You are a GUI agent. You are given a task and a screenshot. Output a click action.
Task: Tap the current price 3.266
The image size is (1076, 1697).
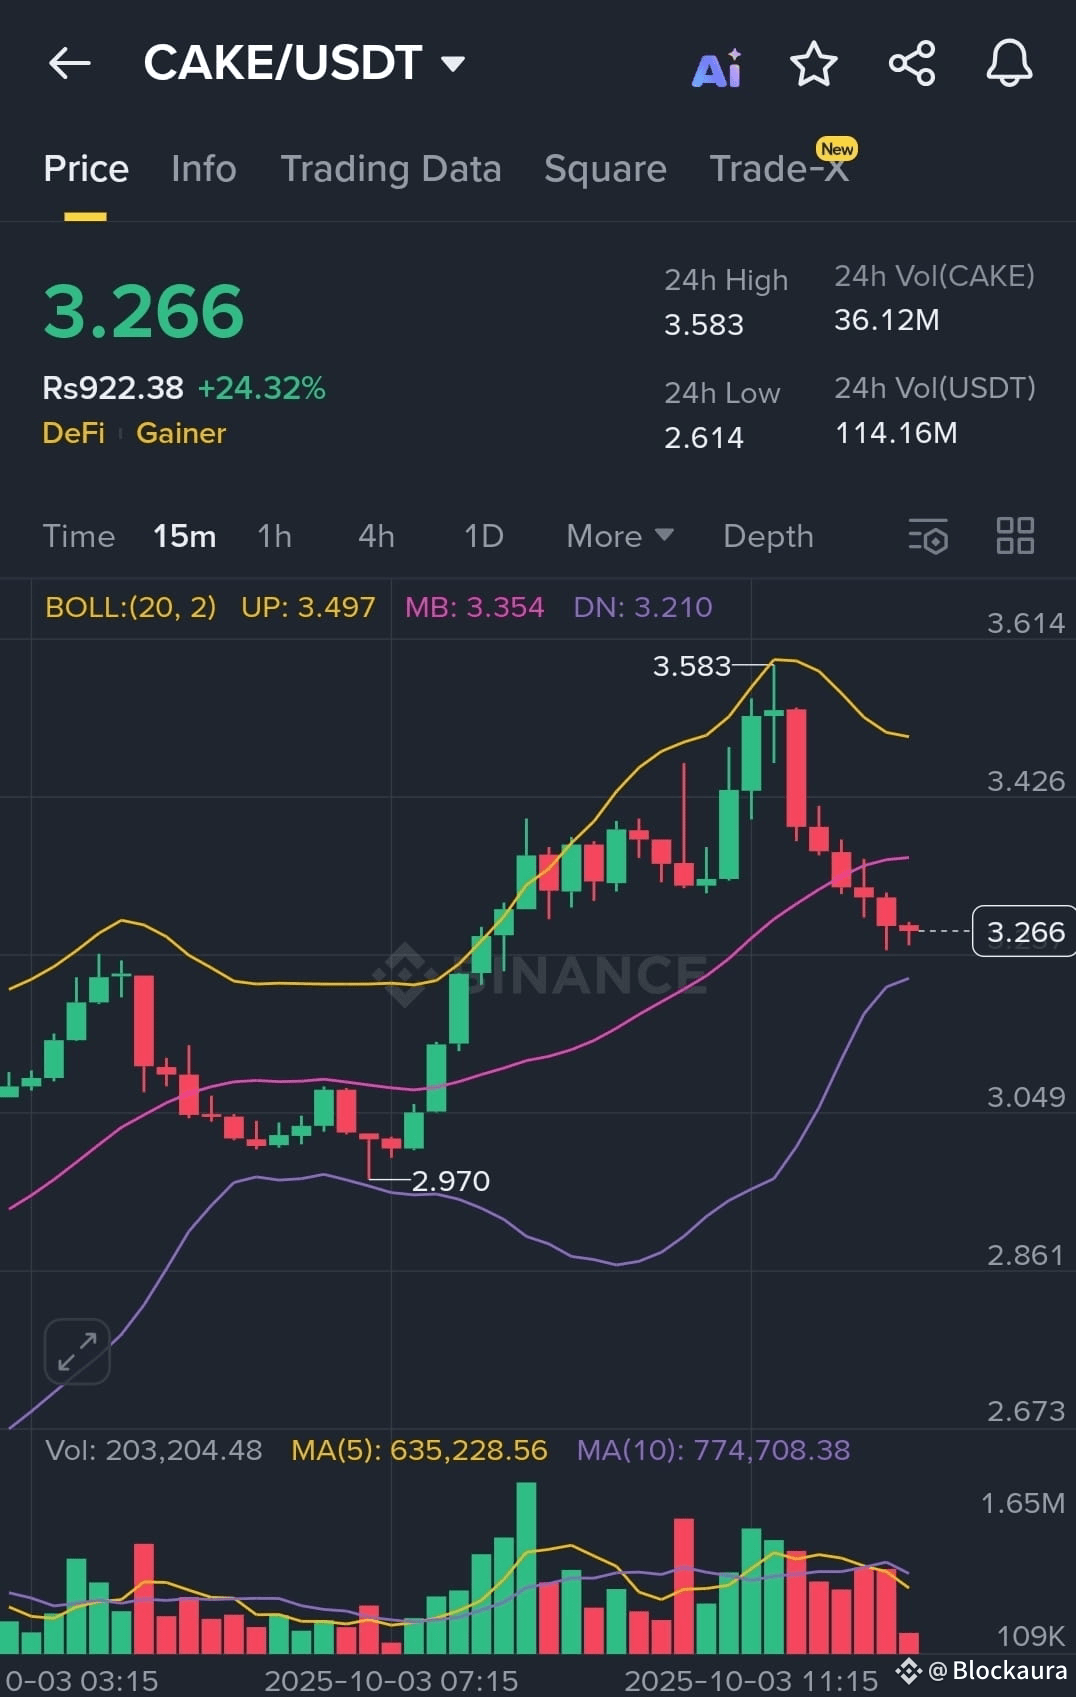pos(143,311)
